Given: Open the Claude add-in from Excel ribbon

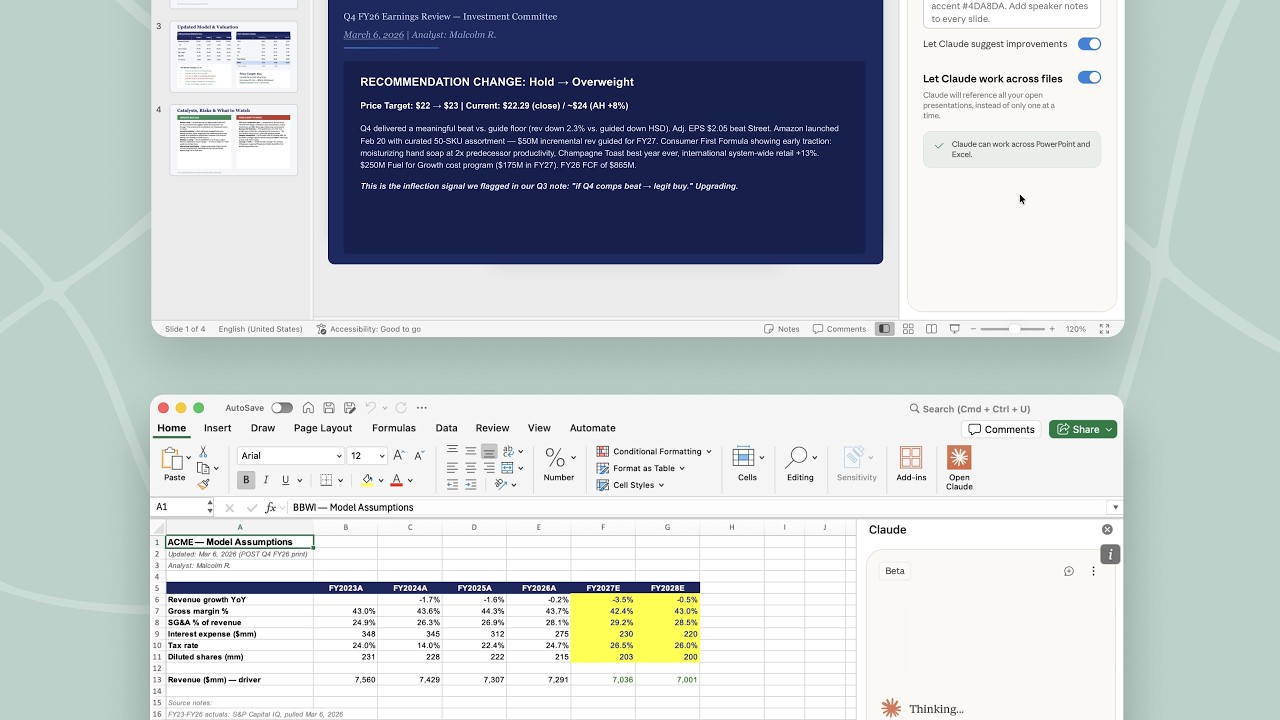Looking at the screenshot, I should [x=959, y=468].
